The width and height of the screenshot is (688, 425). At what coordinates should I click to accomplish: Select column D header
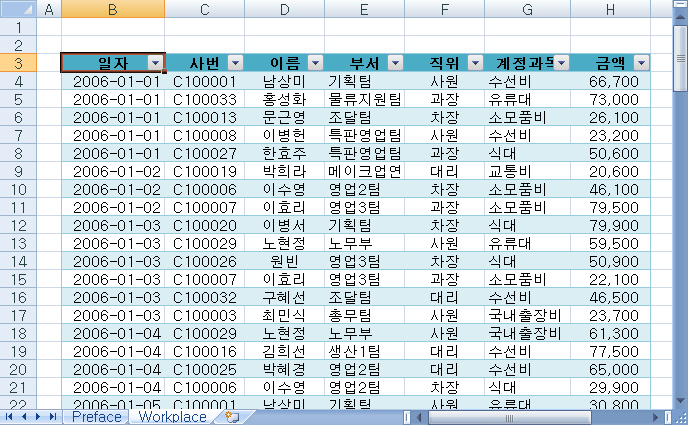coord(284,9)
